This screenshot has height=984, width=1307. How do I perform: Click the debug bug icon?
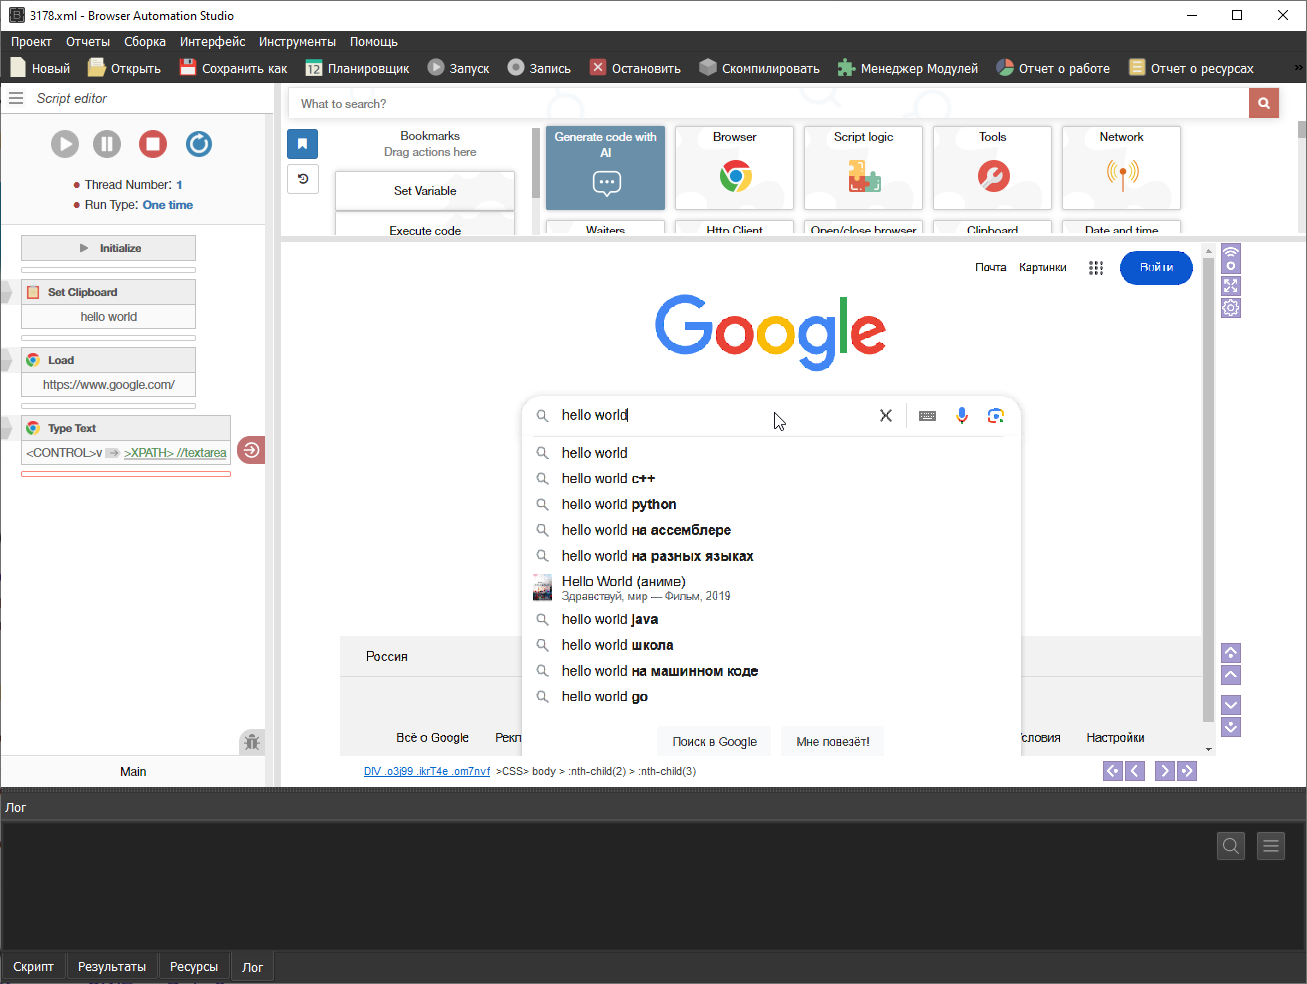252,741
